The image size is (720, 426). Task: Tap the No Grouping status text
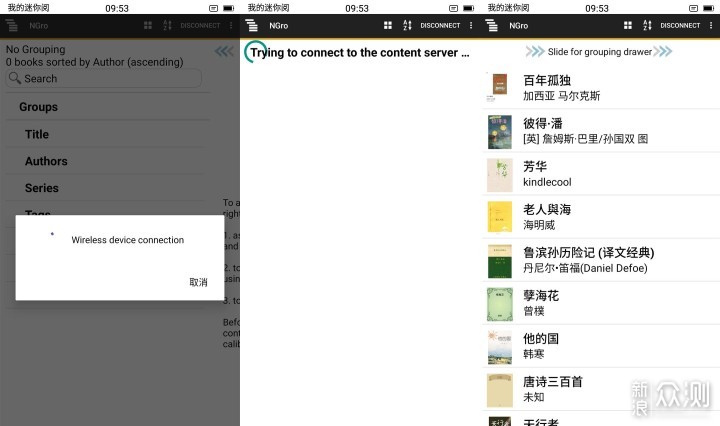35,49
